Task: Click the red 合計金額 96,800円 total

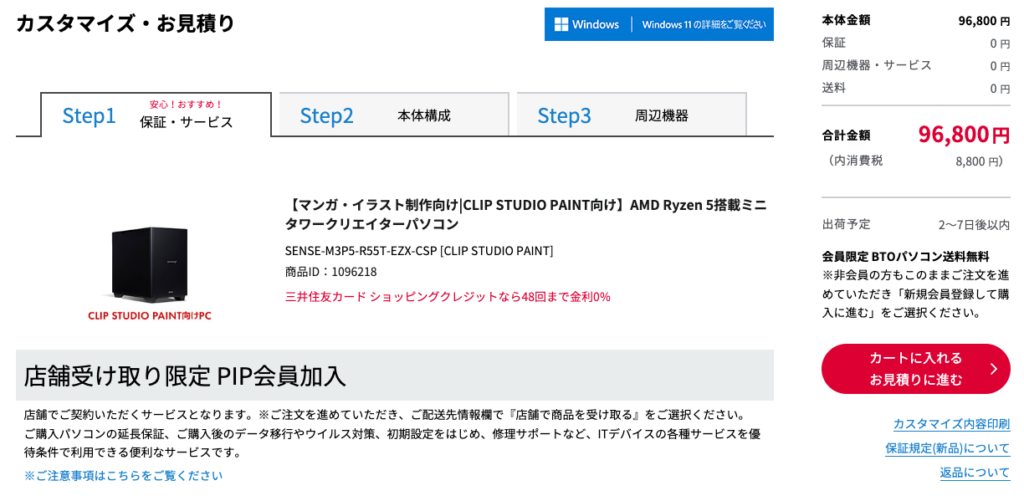Action: point(963,135)
